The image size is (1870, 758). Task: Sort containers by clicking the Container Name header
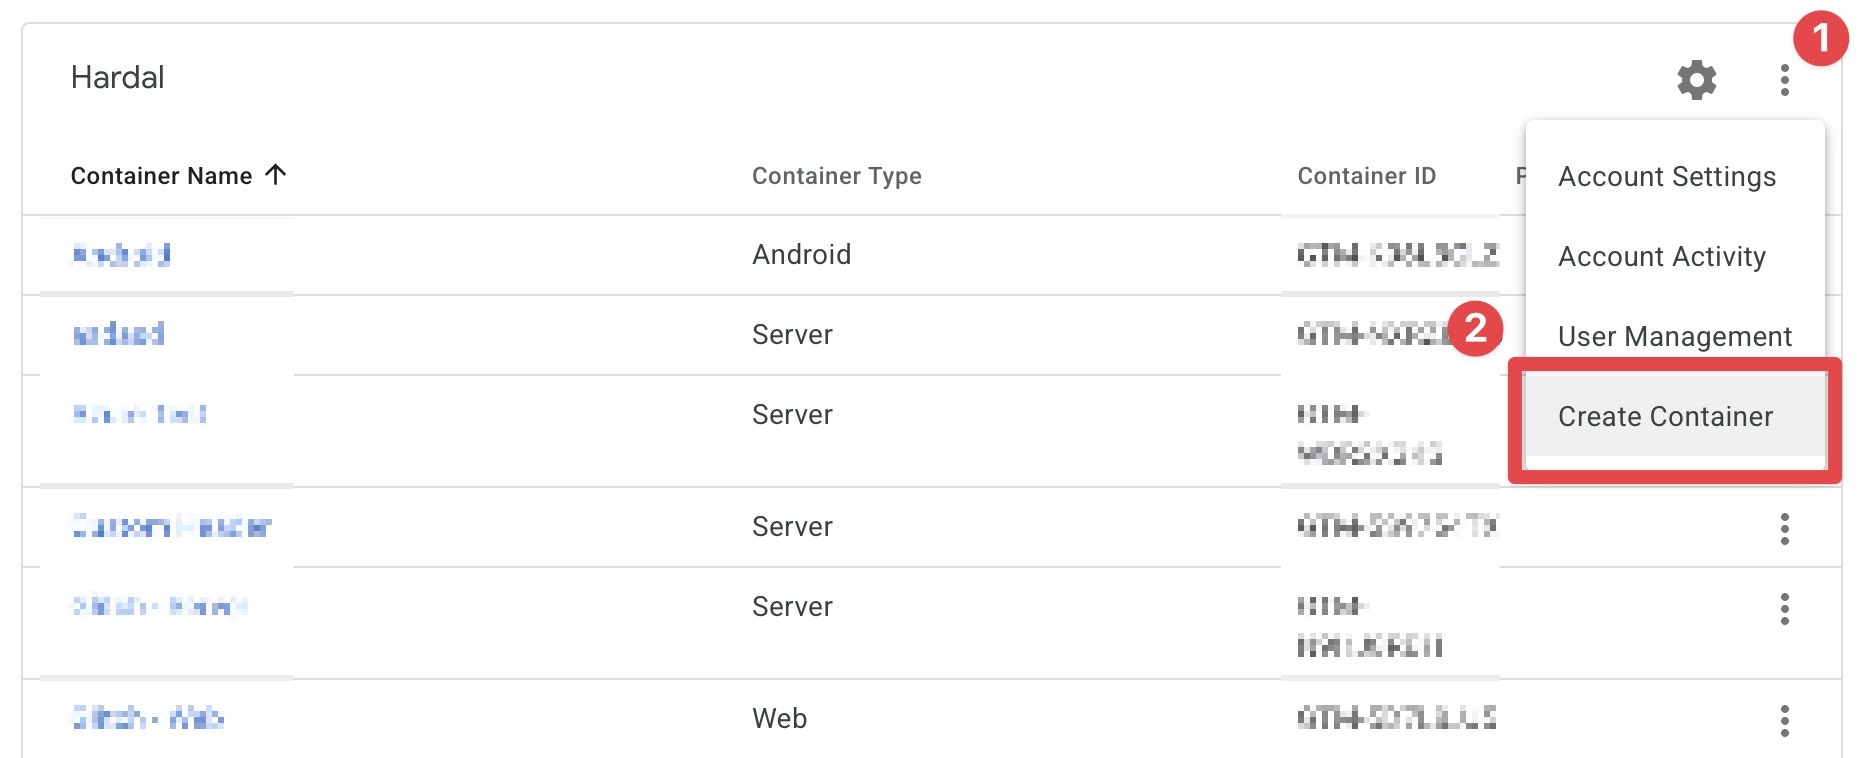pos(162,175)
